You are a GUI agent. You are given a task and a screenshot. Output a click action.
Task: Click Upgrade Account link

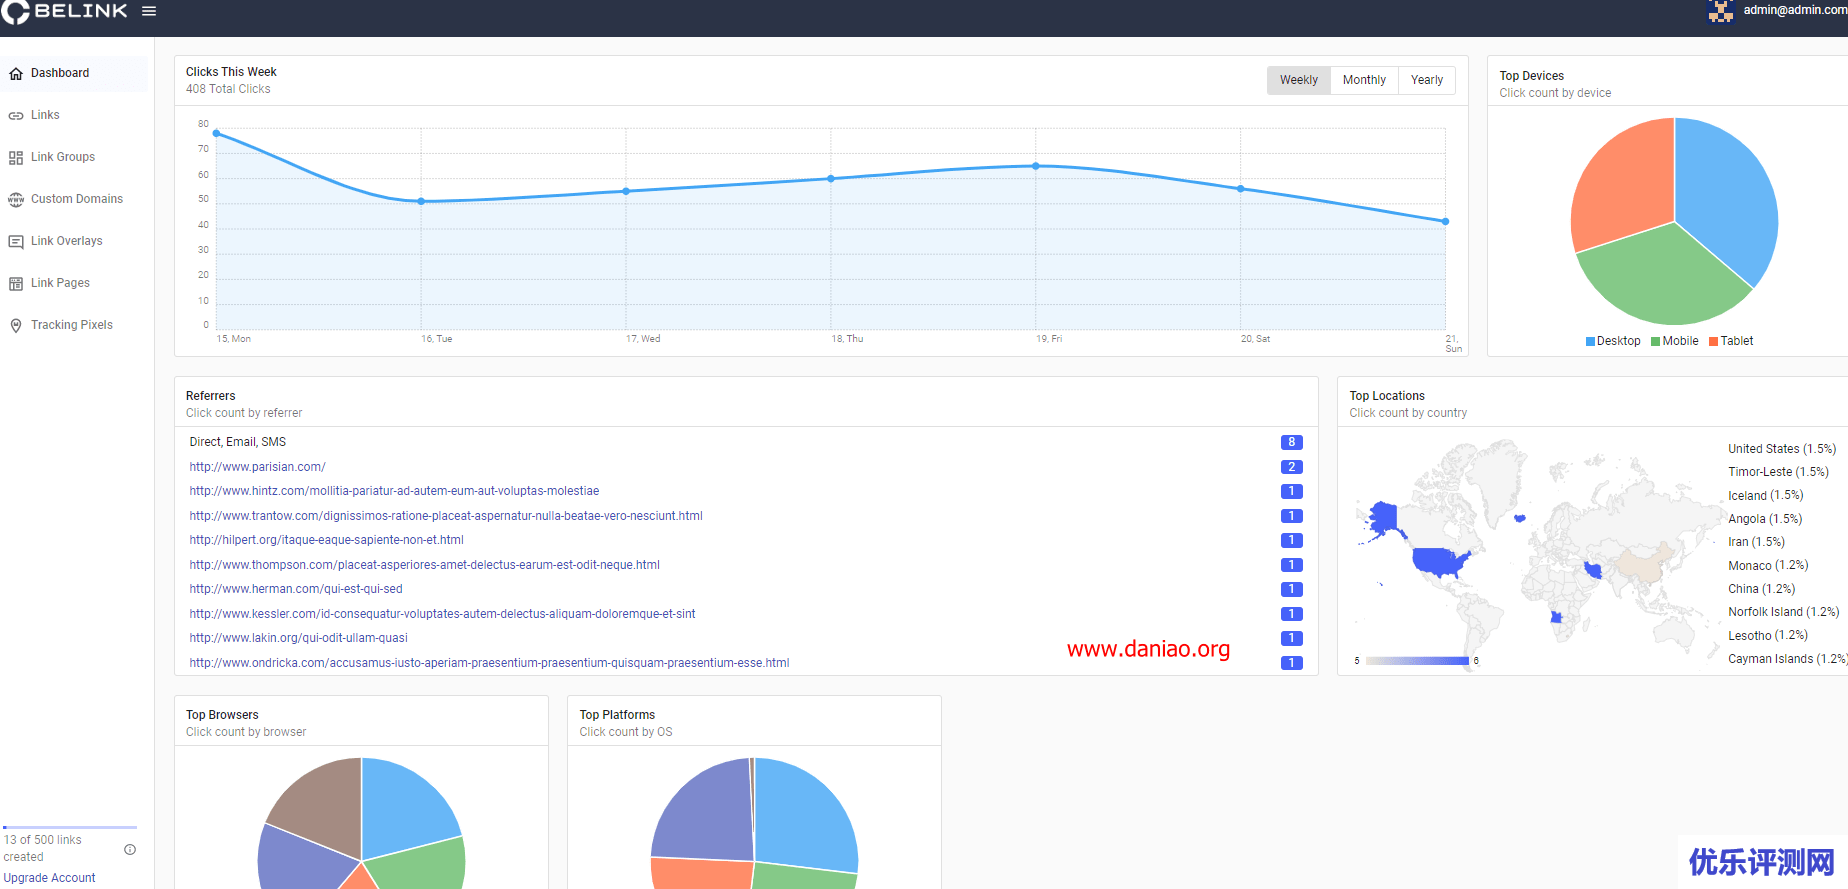49,878
